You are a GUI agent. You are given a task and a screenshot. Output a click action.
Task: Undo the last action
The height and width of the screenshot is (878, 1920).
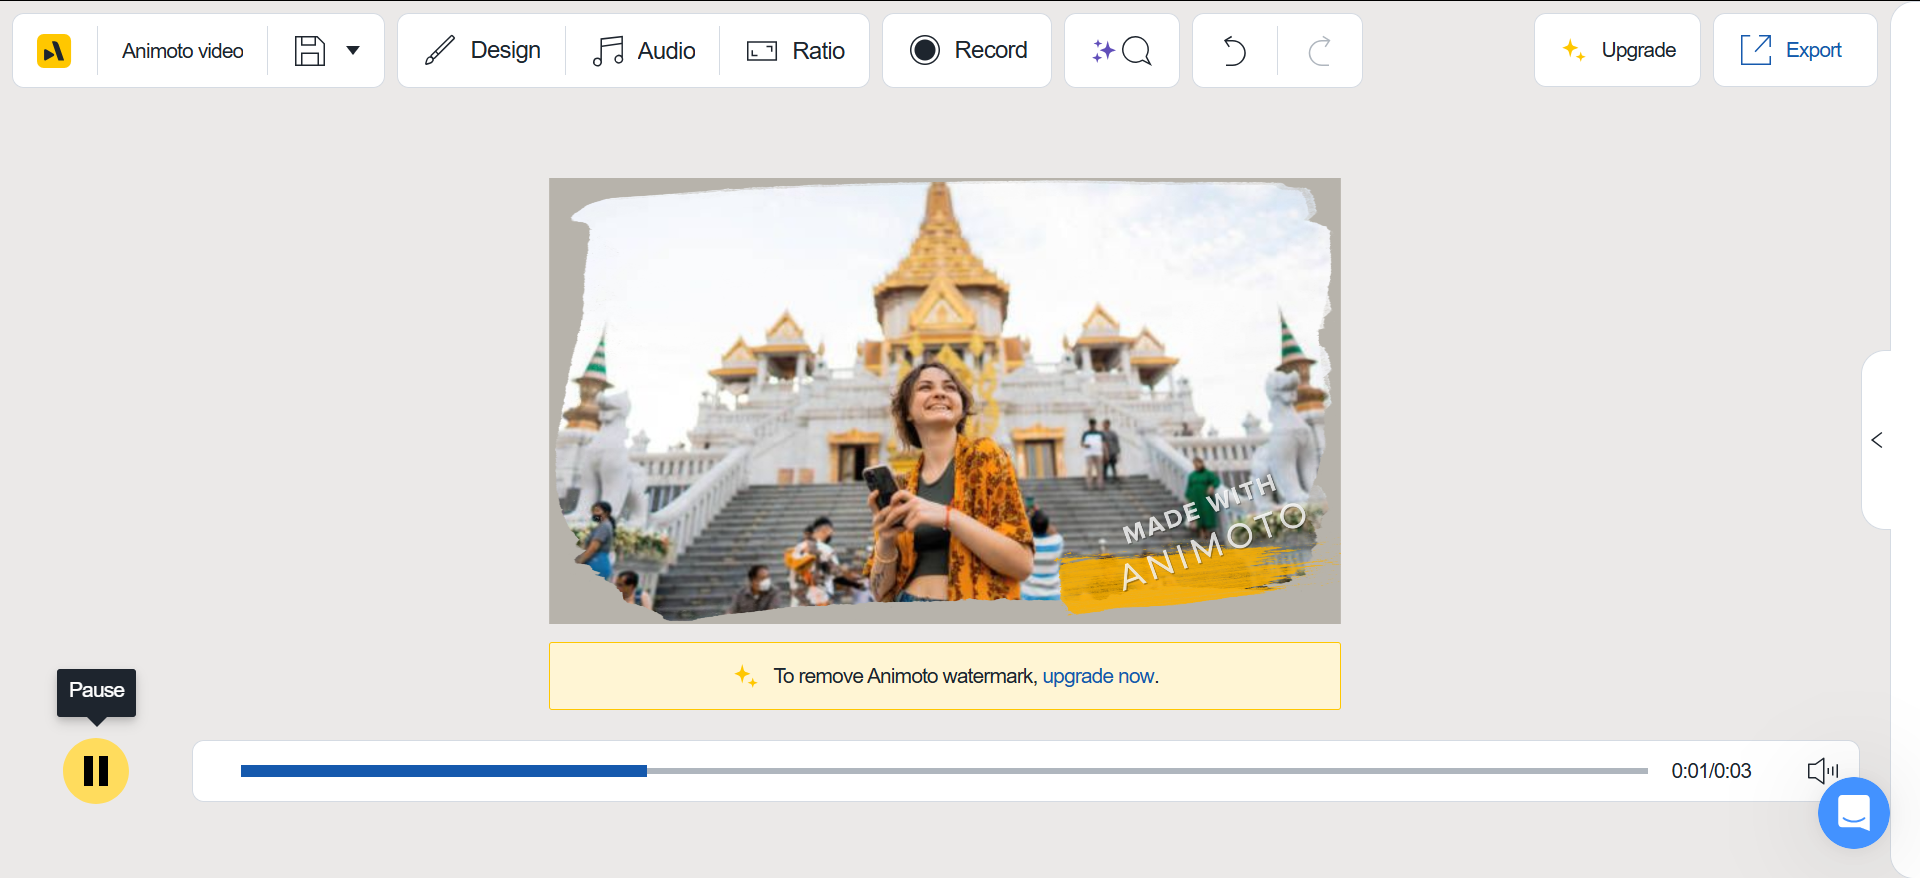point(1235,50)
